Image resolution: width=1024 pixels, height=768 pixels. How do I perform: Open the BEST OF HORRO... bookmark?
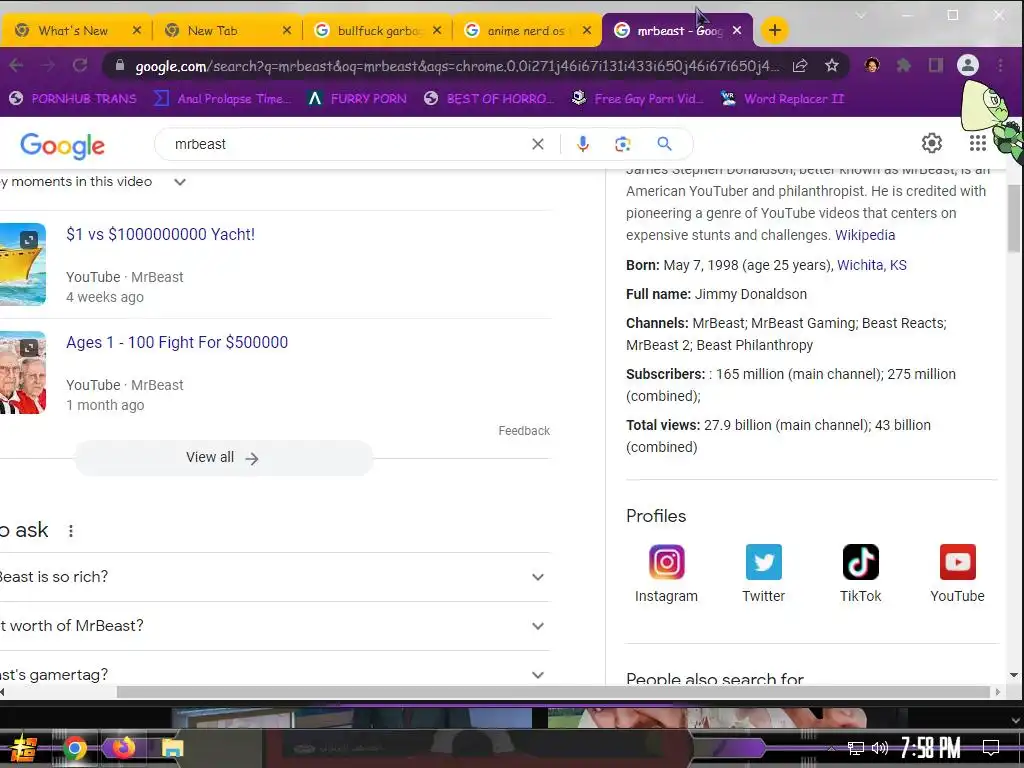488,99
